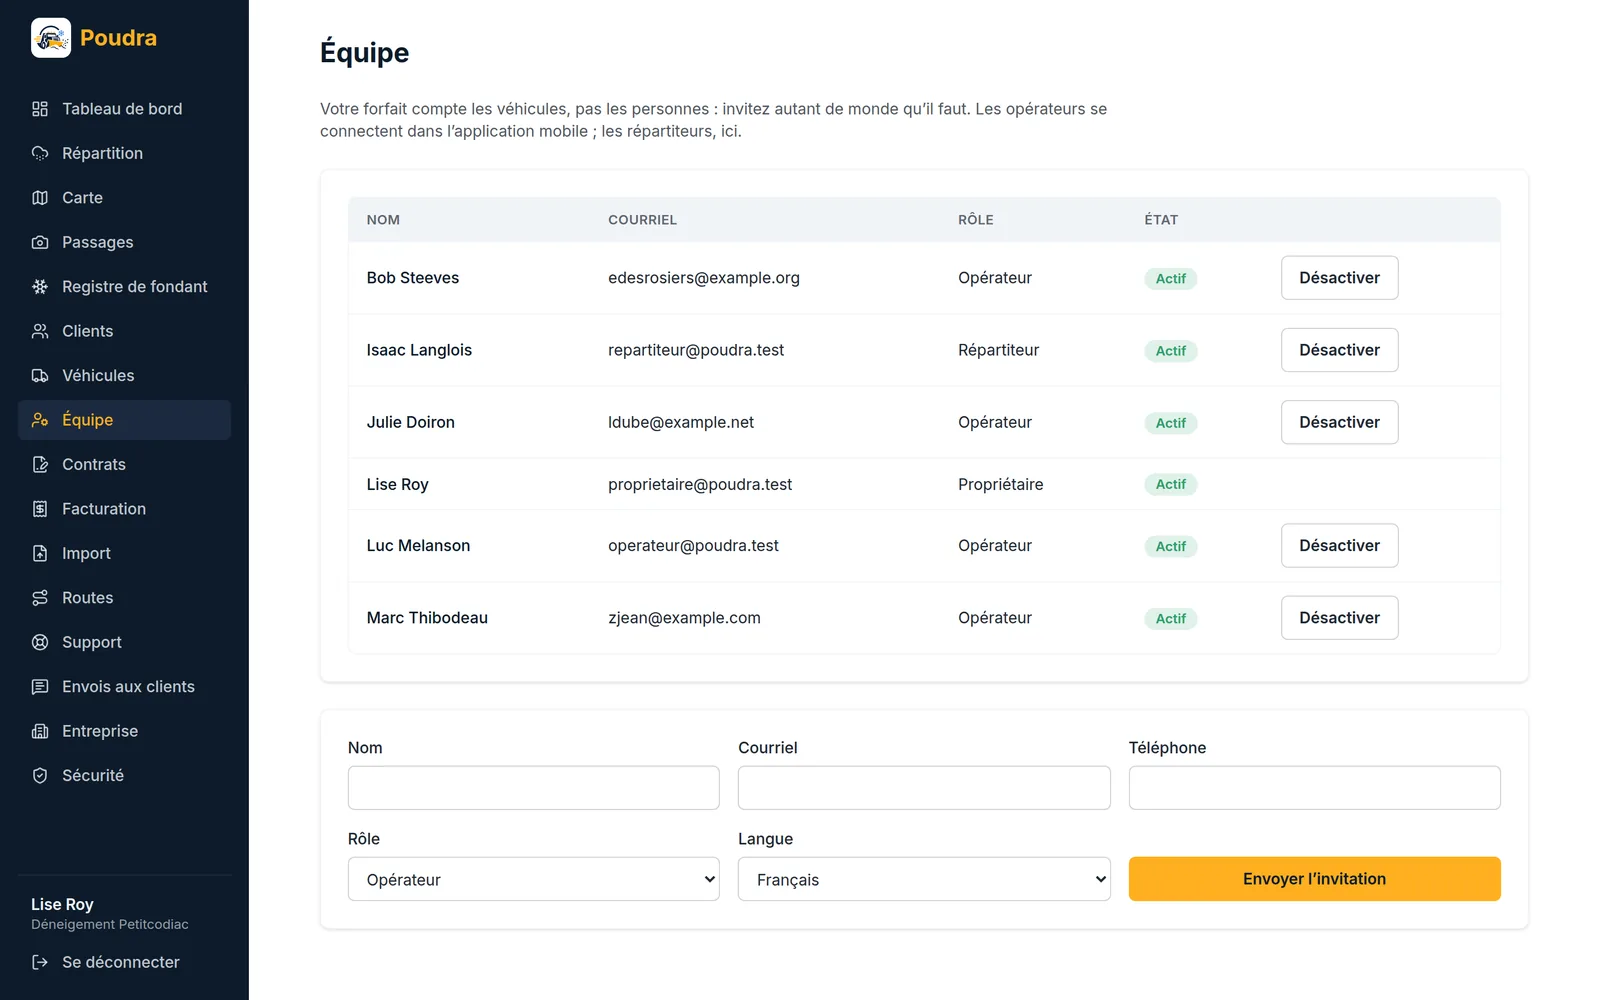Deactivate Julie Doiron
1600x1000 pixels.
tap(1339, 422)
